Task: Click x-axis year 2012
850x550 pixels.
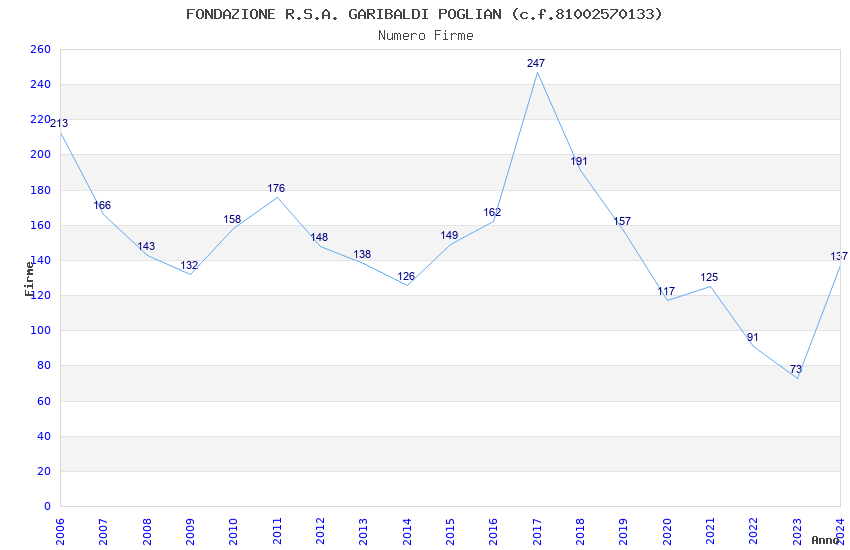Action: pos(320,532)
